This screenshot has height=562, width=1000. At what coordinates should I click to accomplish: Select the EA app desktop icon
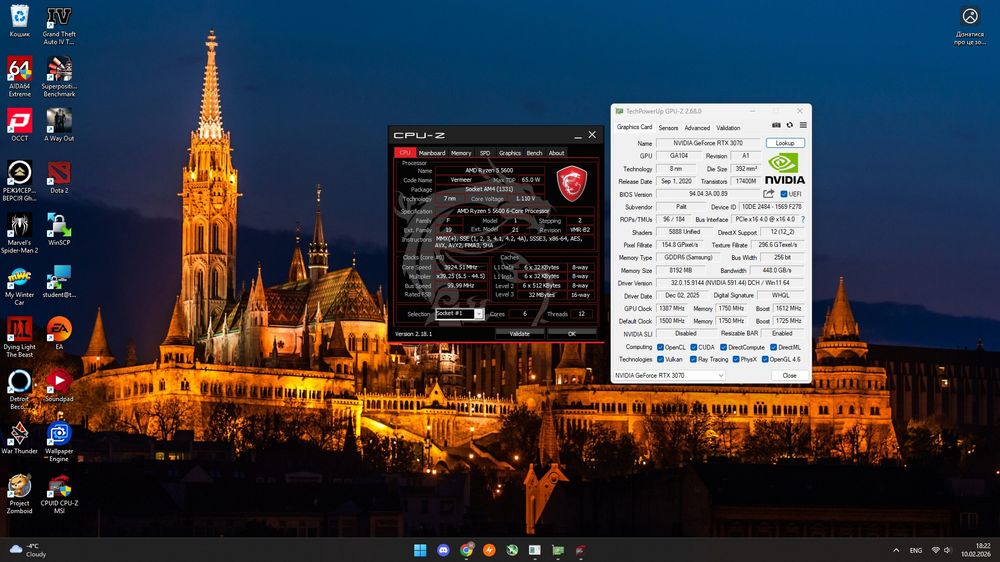tap(59, 334)
